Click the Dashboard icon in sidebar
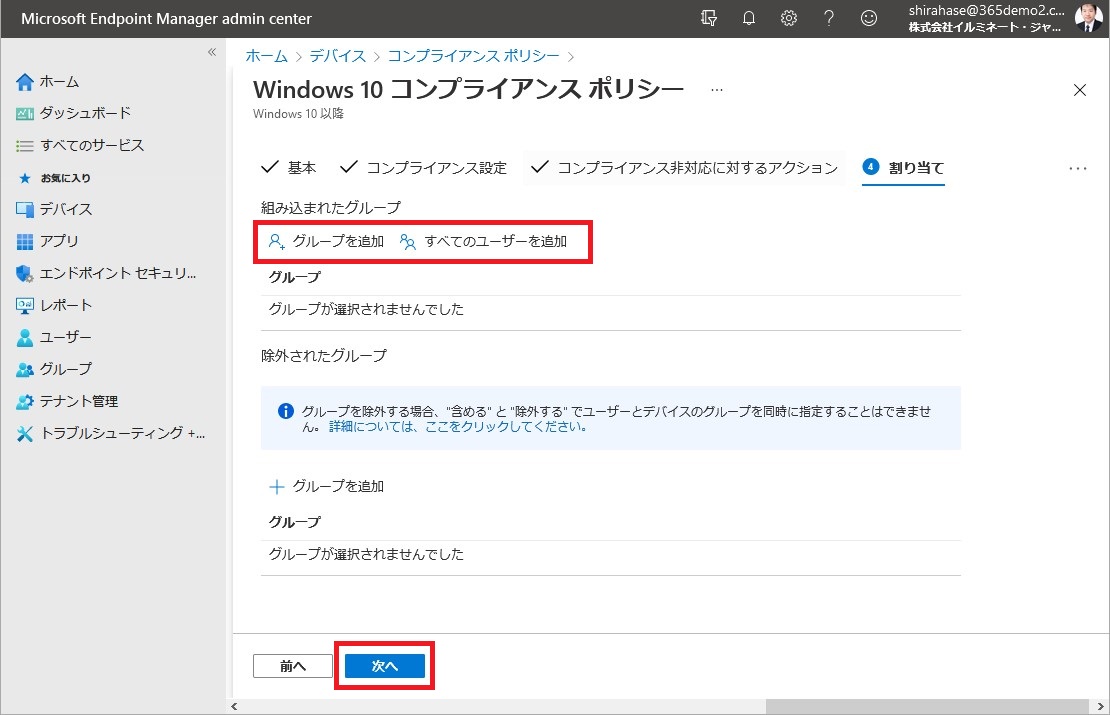 click(x=25, y=113)
